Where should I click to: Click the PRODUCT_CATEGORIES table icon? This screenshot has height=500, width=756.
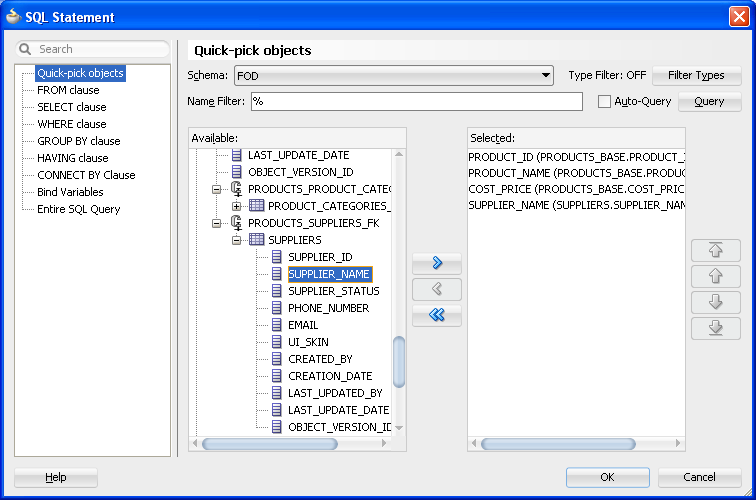point(256,206)
